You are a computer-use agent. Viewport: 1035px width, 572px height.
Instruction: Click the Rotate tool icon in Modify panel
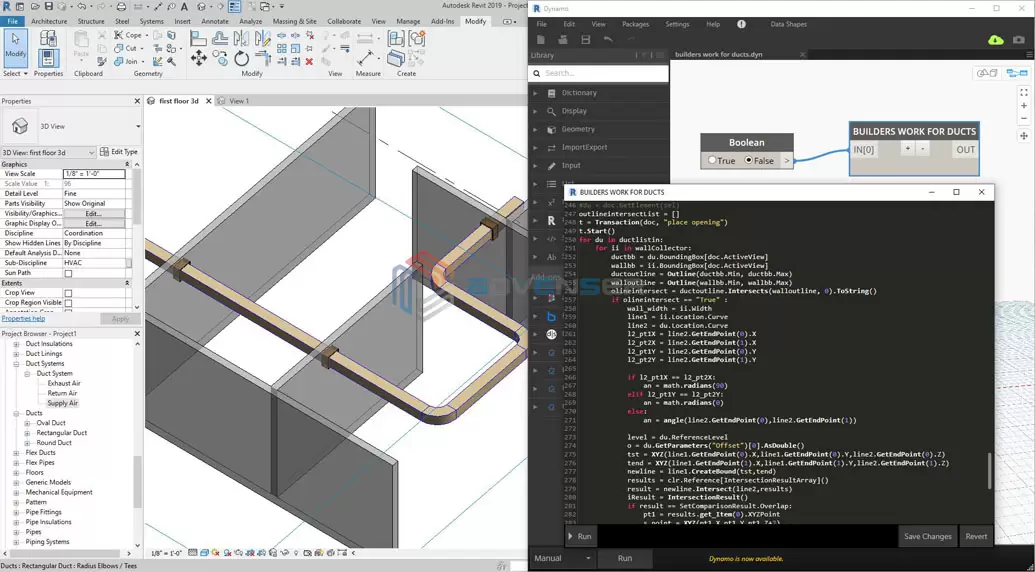click(242, 59)
